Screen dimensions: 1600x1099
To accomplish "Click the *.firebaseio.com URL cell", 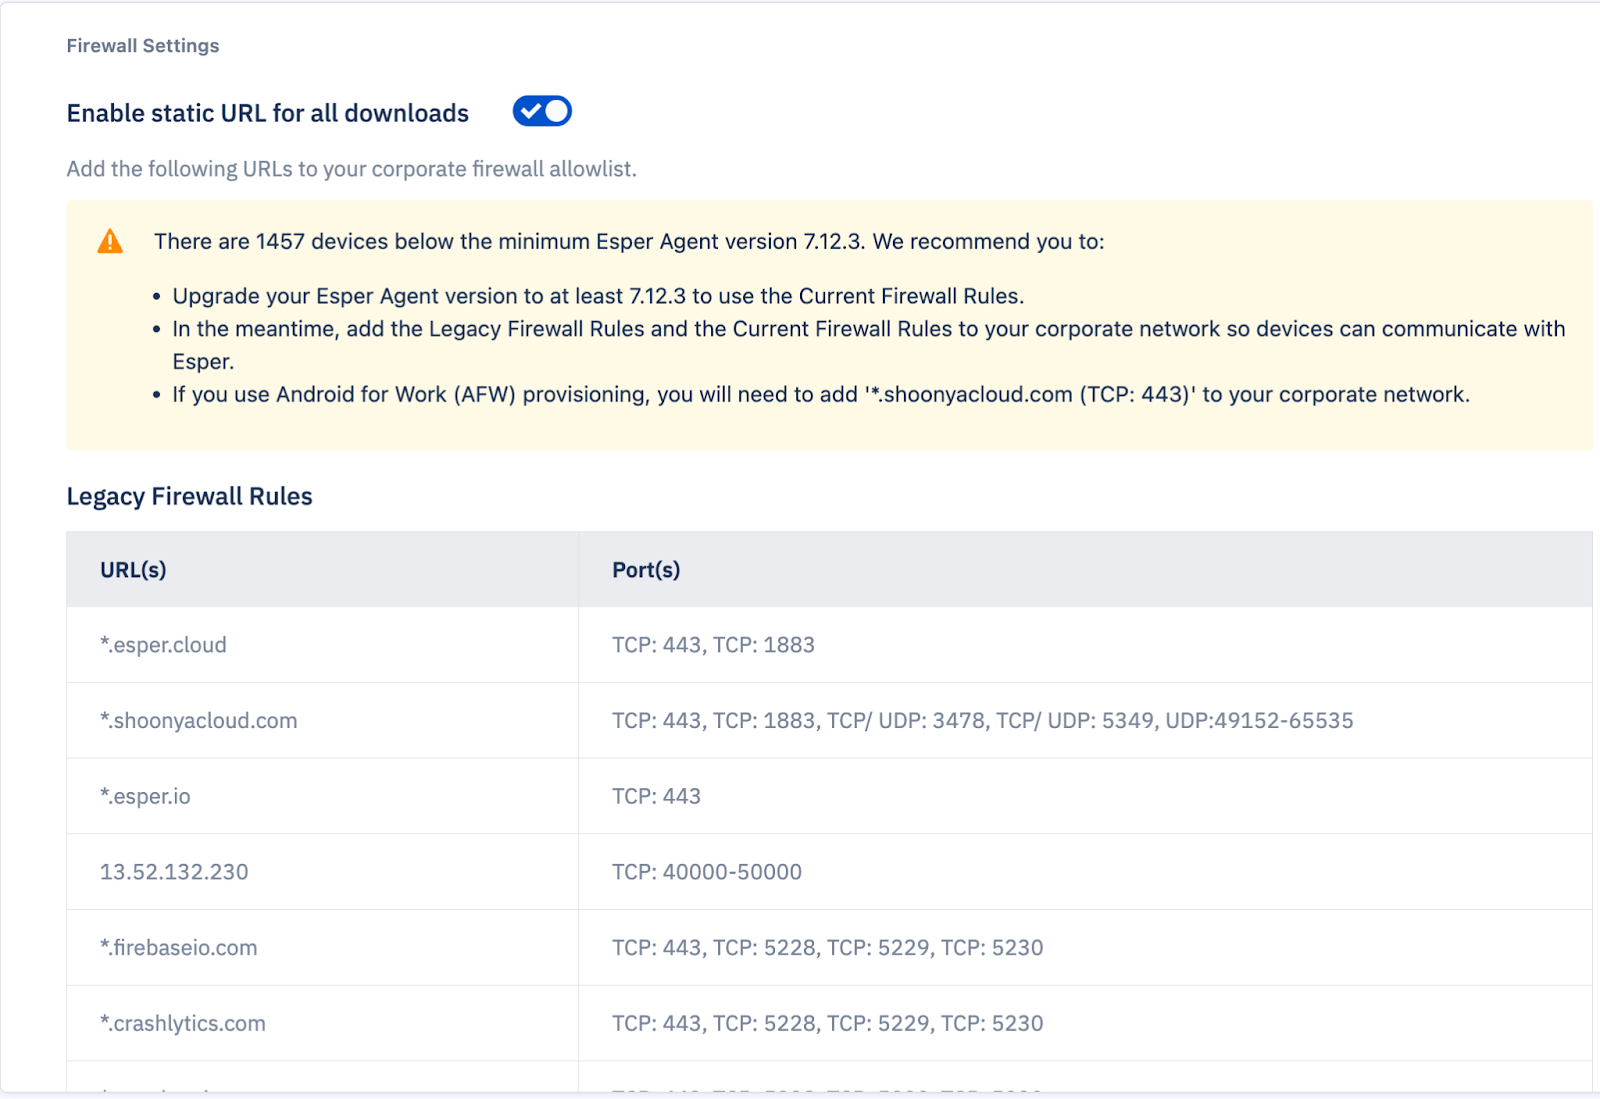I will (x=177, y=948).
